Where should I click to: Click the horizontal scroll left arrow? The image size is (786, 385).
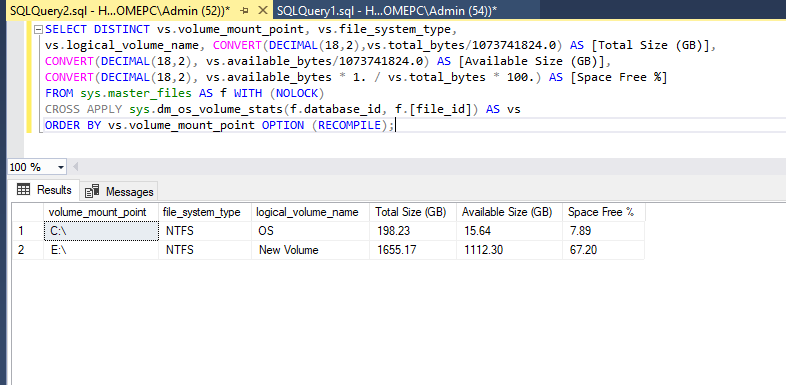tap(76, 167)
